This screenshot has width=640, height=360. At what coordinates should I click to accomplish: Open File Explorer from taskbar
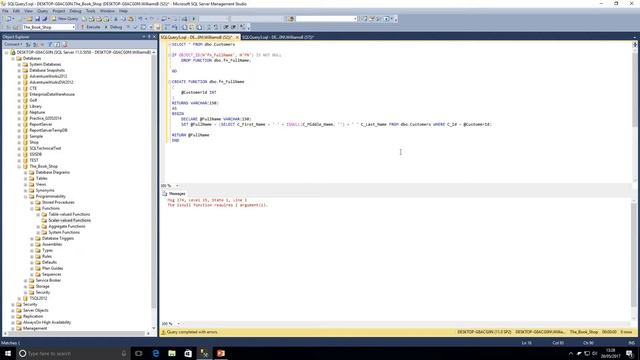click(x=172, y=353)
